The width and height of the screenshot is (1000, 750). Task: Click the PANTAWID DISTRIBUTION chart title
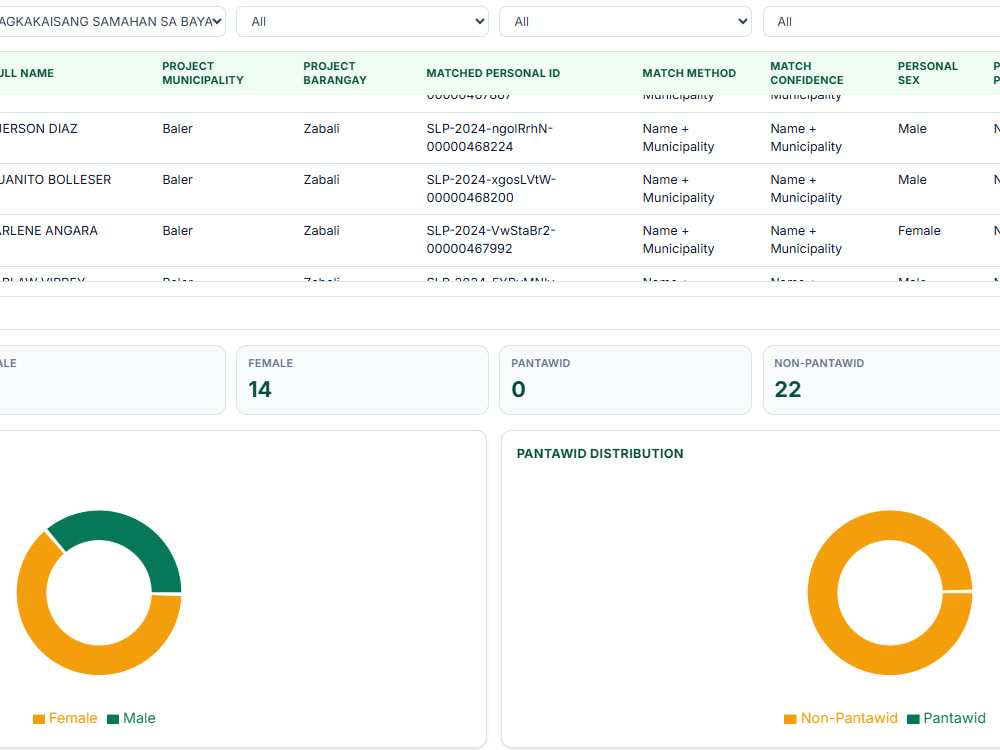[599, 453]
